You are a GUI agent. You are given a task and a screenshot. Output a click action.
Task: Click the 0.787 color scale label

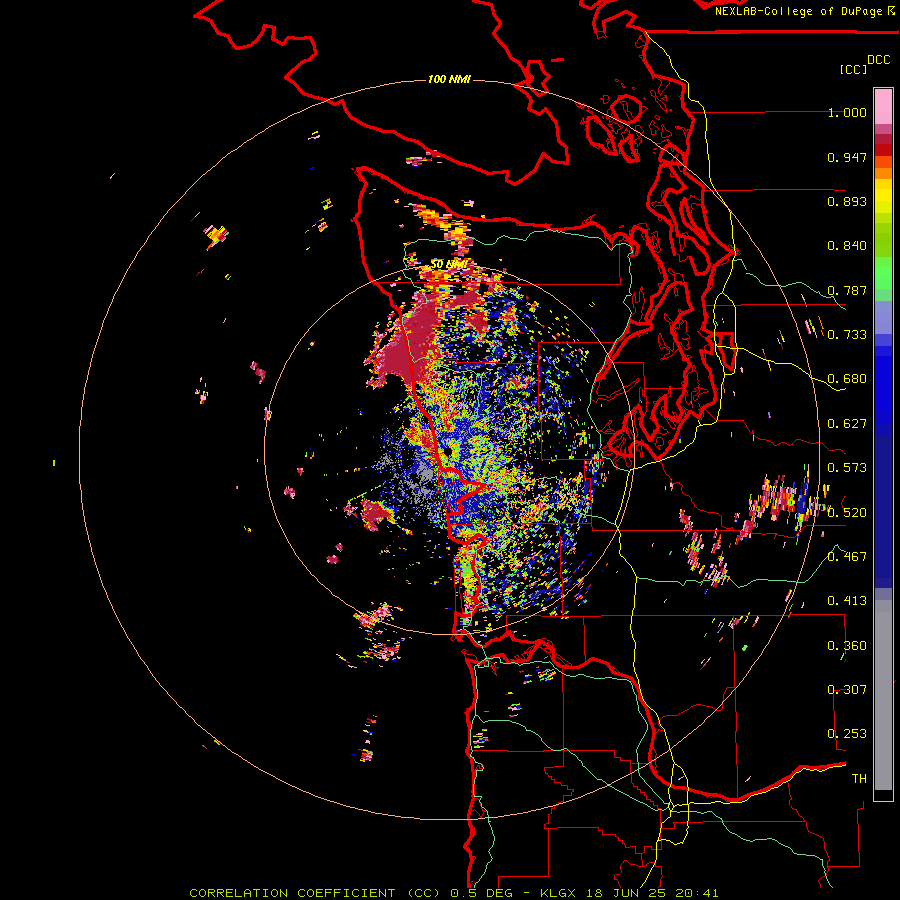847,290
